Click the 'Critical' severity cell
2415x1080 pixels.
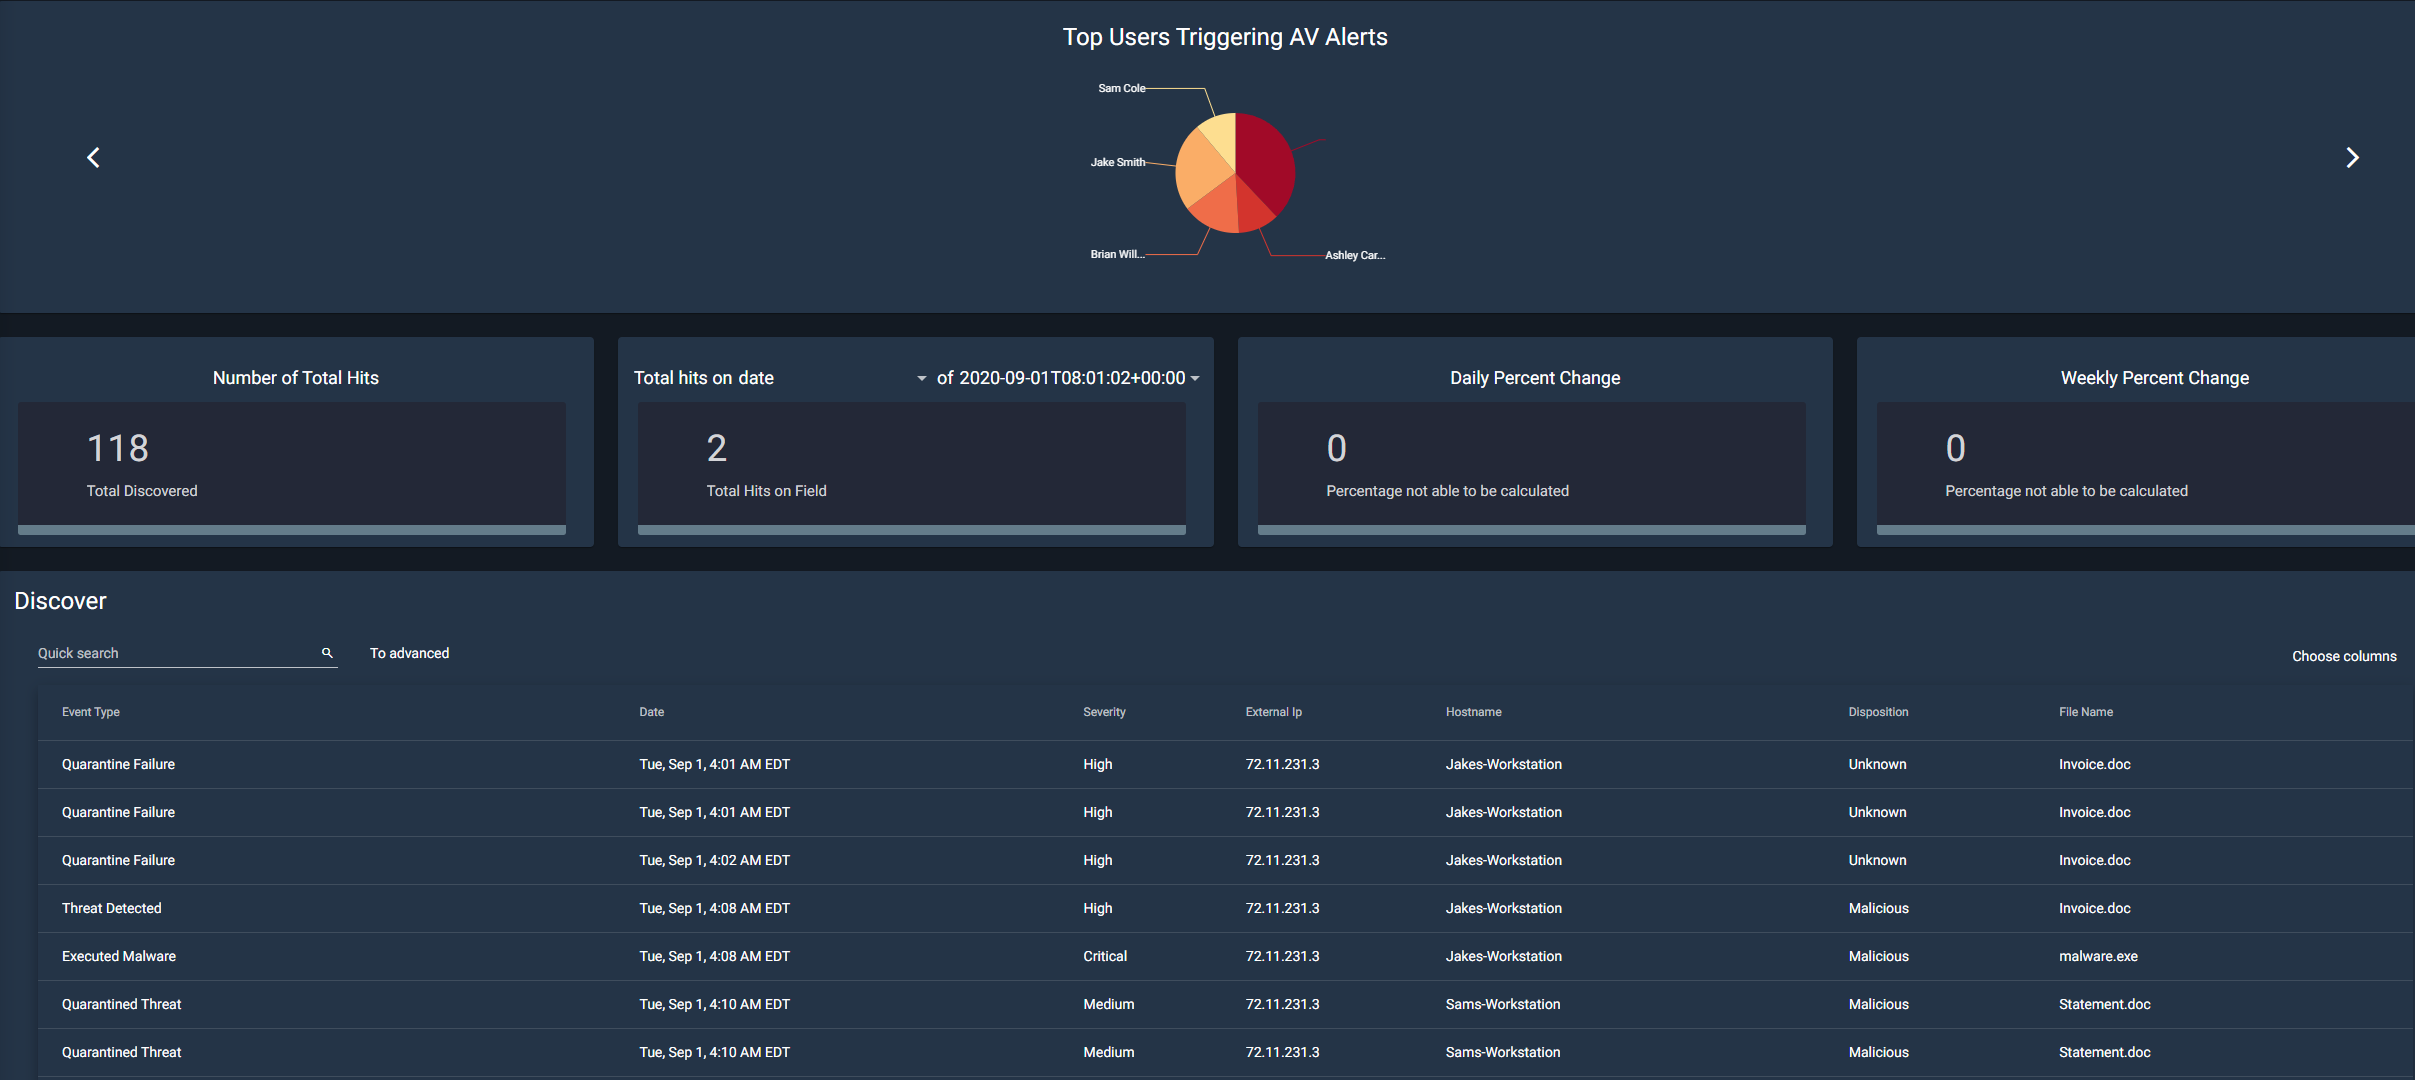click(1105, 956)
